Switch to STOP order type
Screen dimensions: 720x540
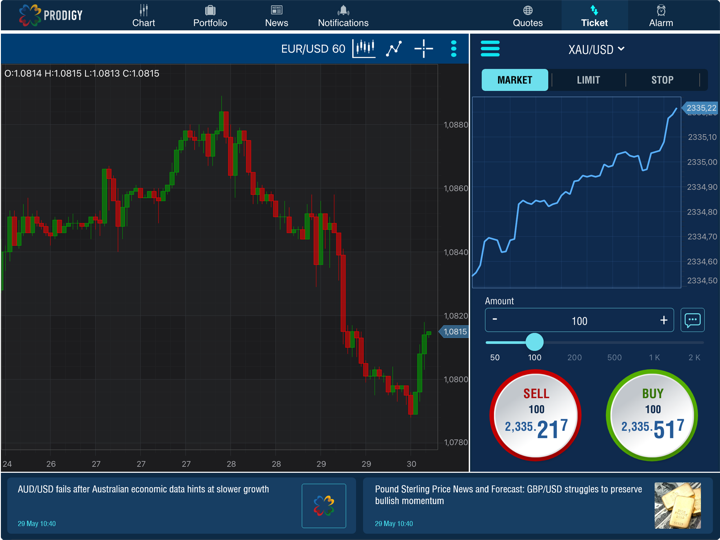(662, 80)
